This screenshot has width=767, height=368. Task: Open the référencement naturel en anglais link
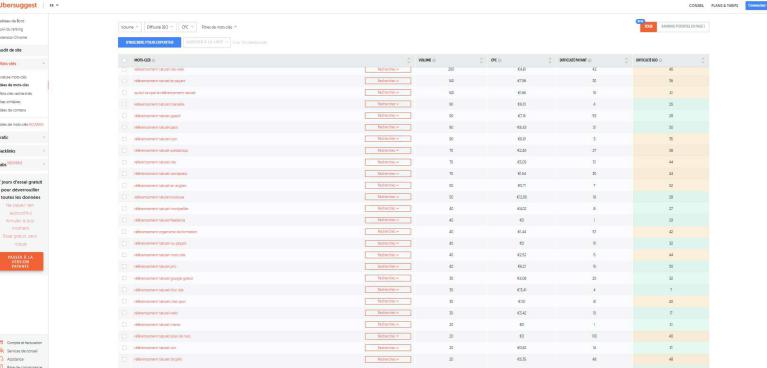[x=160, y=185]
